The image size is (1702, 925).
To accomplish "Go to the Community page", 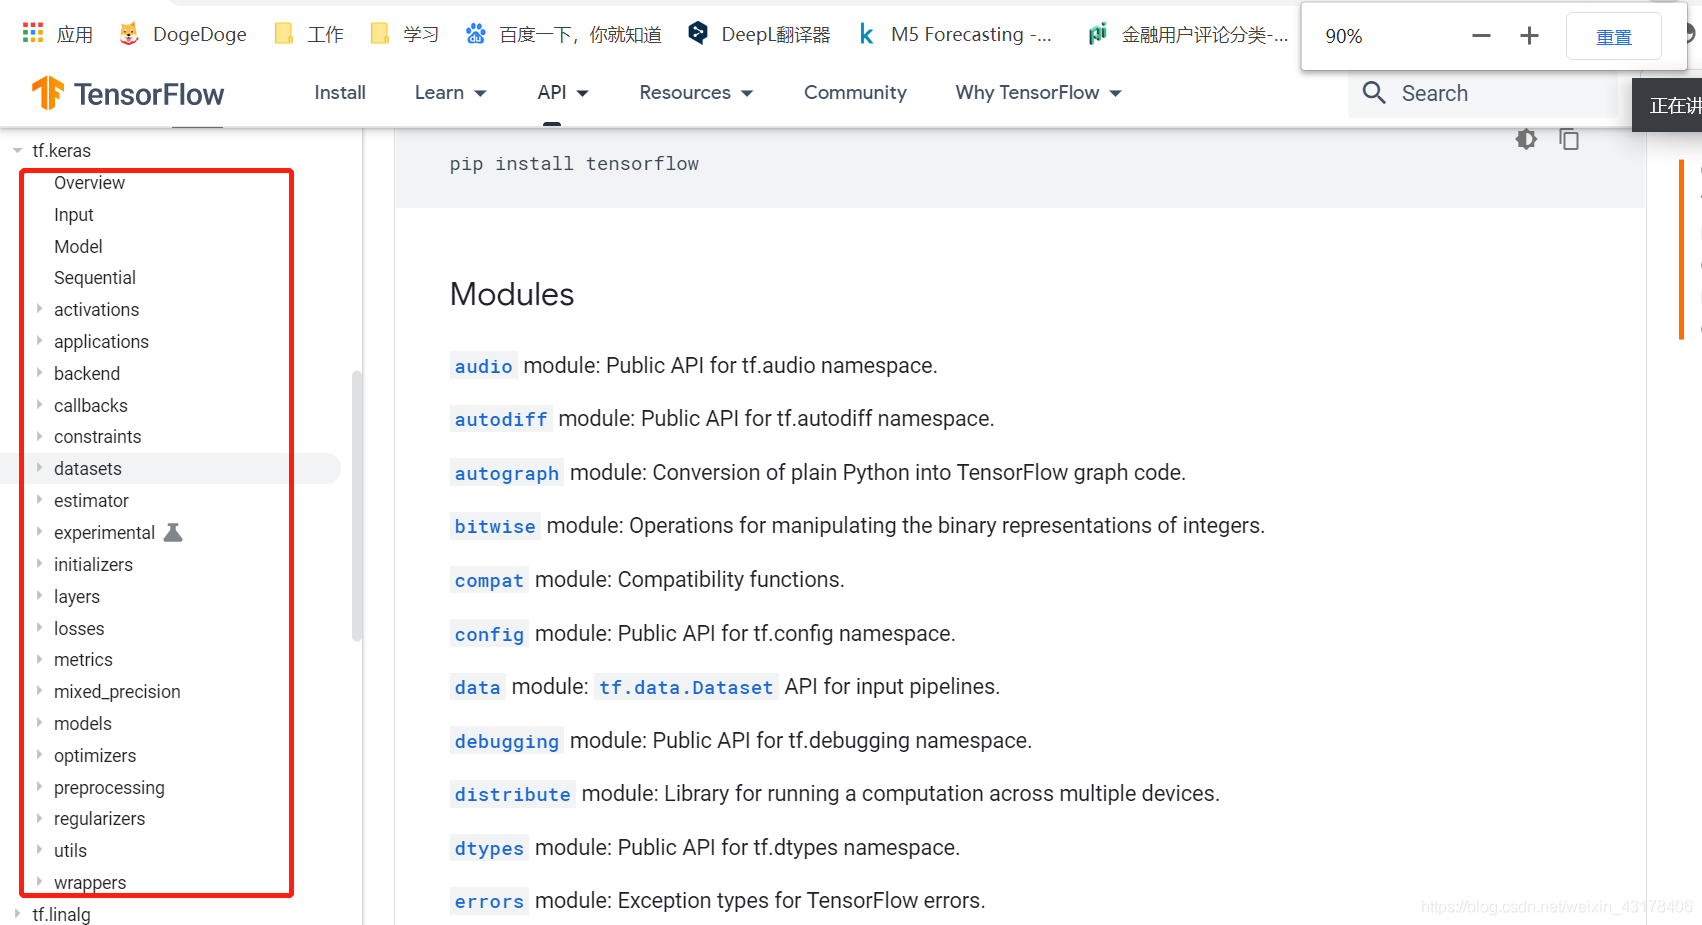I will click(855, 93).
